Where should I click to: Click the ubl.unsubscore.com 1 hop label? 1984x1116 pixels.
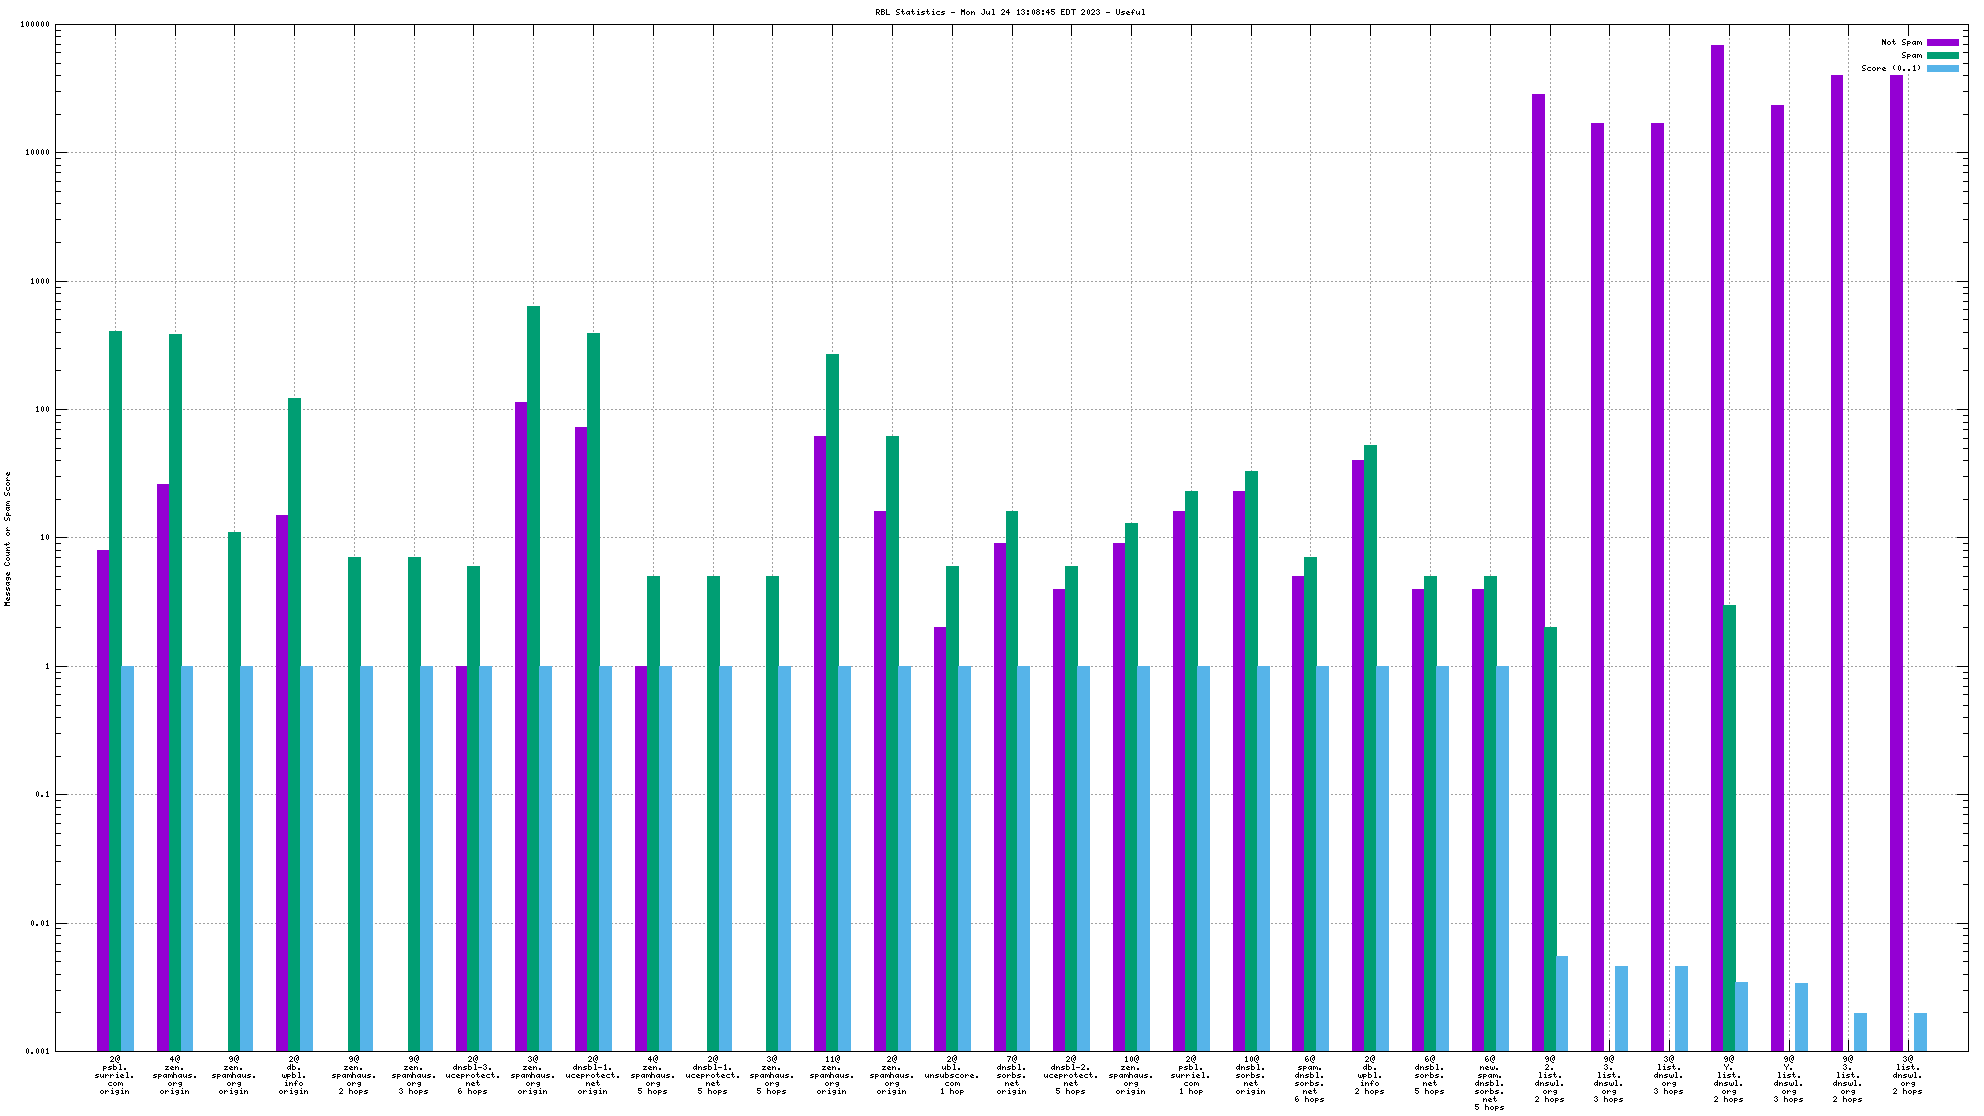(952, 1075)
